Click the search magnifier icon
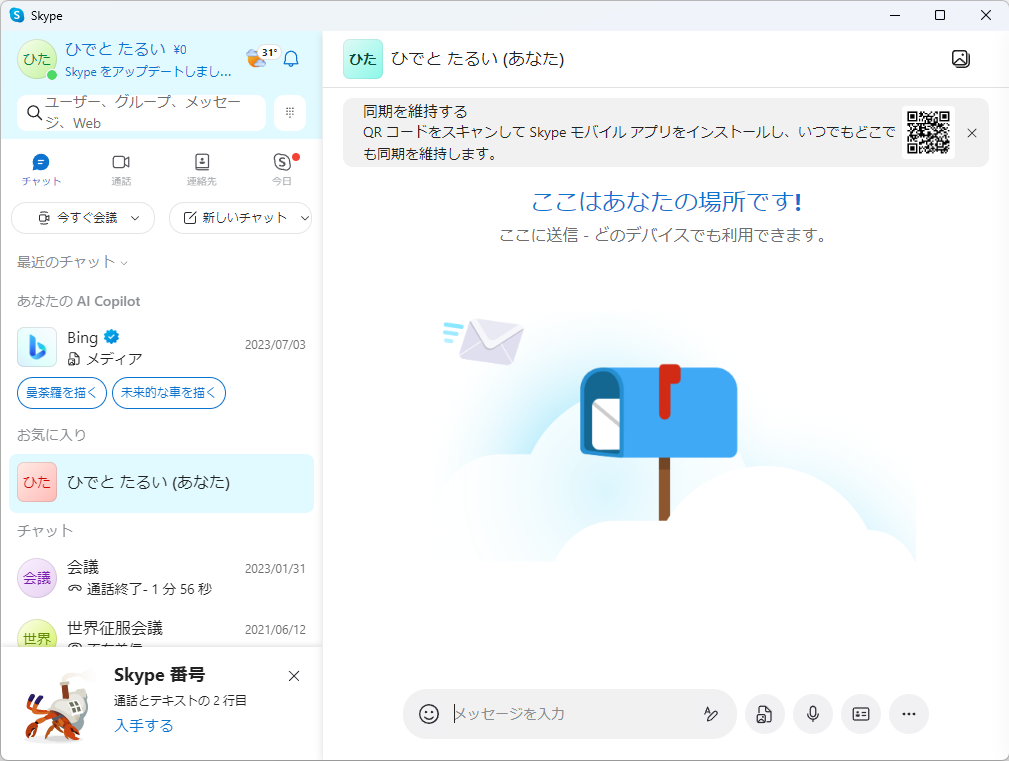Screen dimensions: 1009x761 click(x=35, y=113)
